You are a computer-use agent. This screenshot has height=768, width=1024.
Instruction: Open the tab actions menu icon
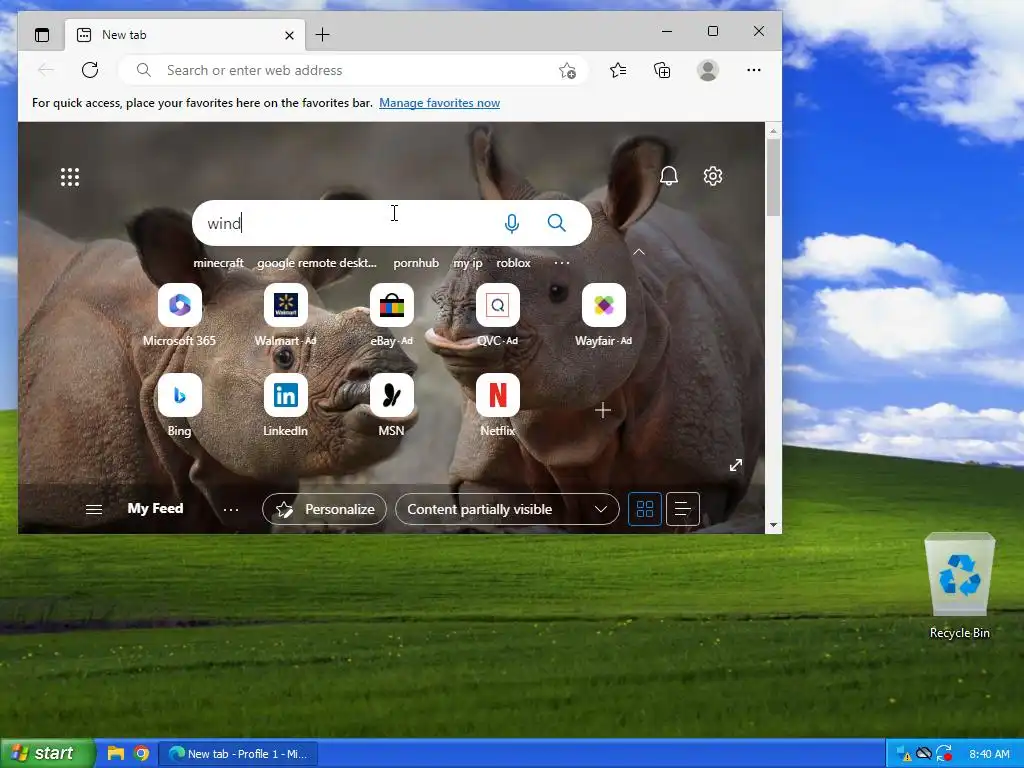[x=42, y=35]
